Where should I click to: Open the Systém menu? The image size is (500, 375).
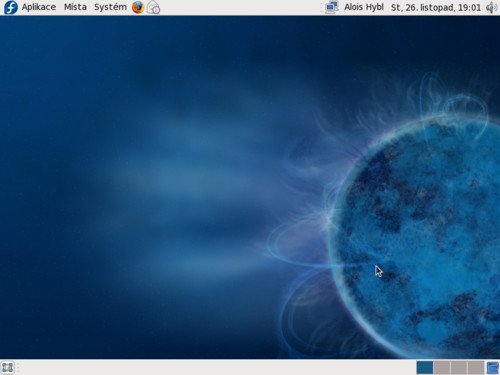click(110, 7)
